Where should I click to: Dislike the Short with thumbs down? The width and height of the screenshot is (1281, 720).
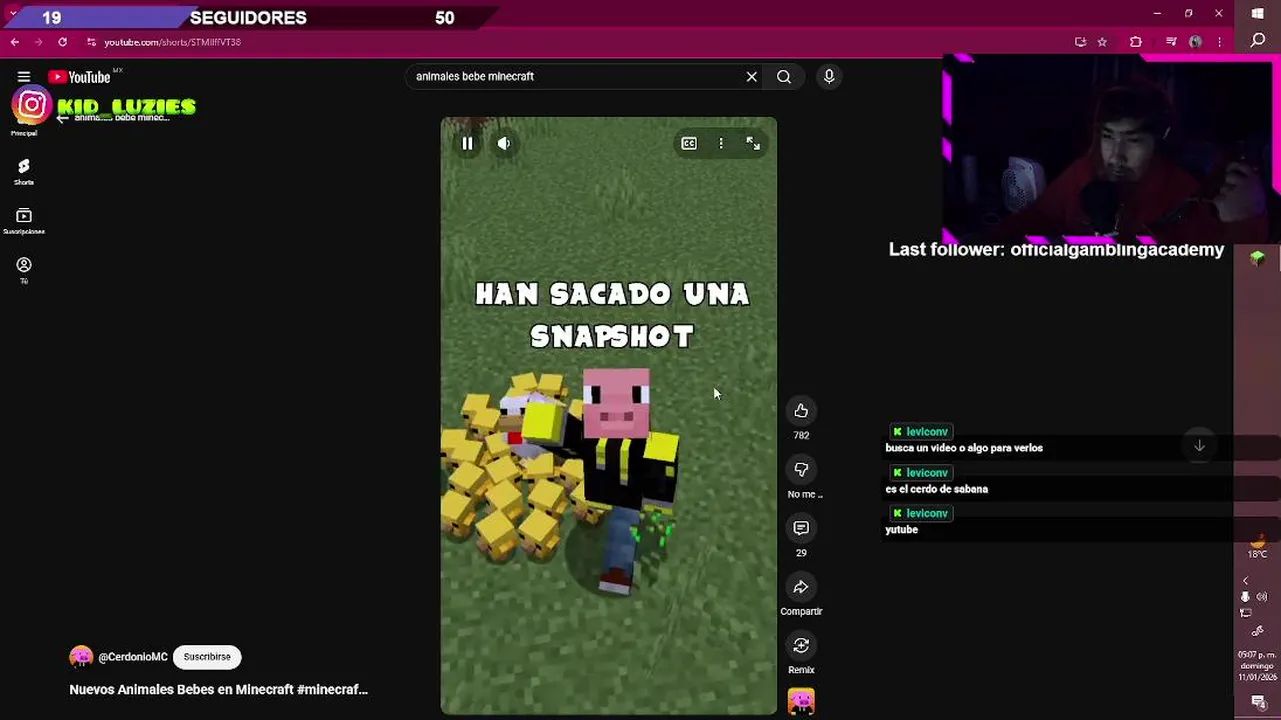[x=801, y=470]
